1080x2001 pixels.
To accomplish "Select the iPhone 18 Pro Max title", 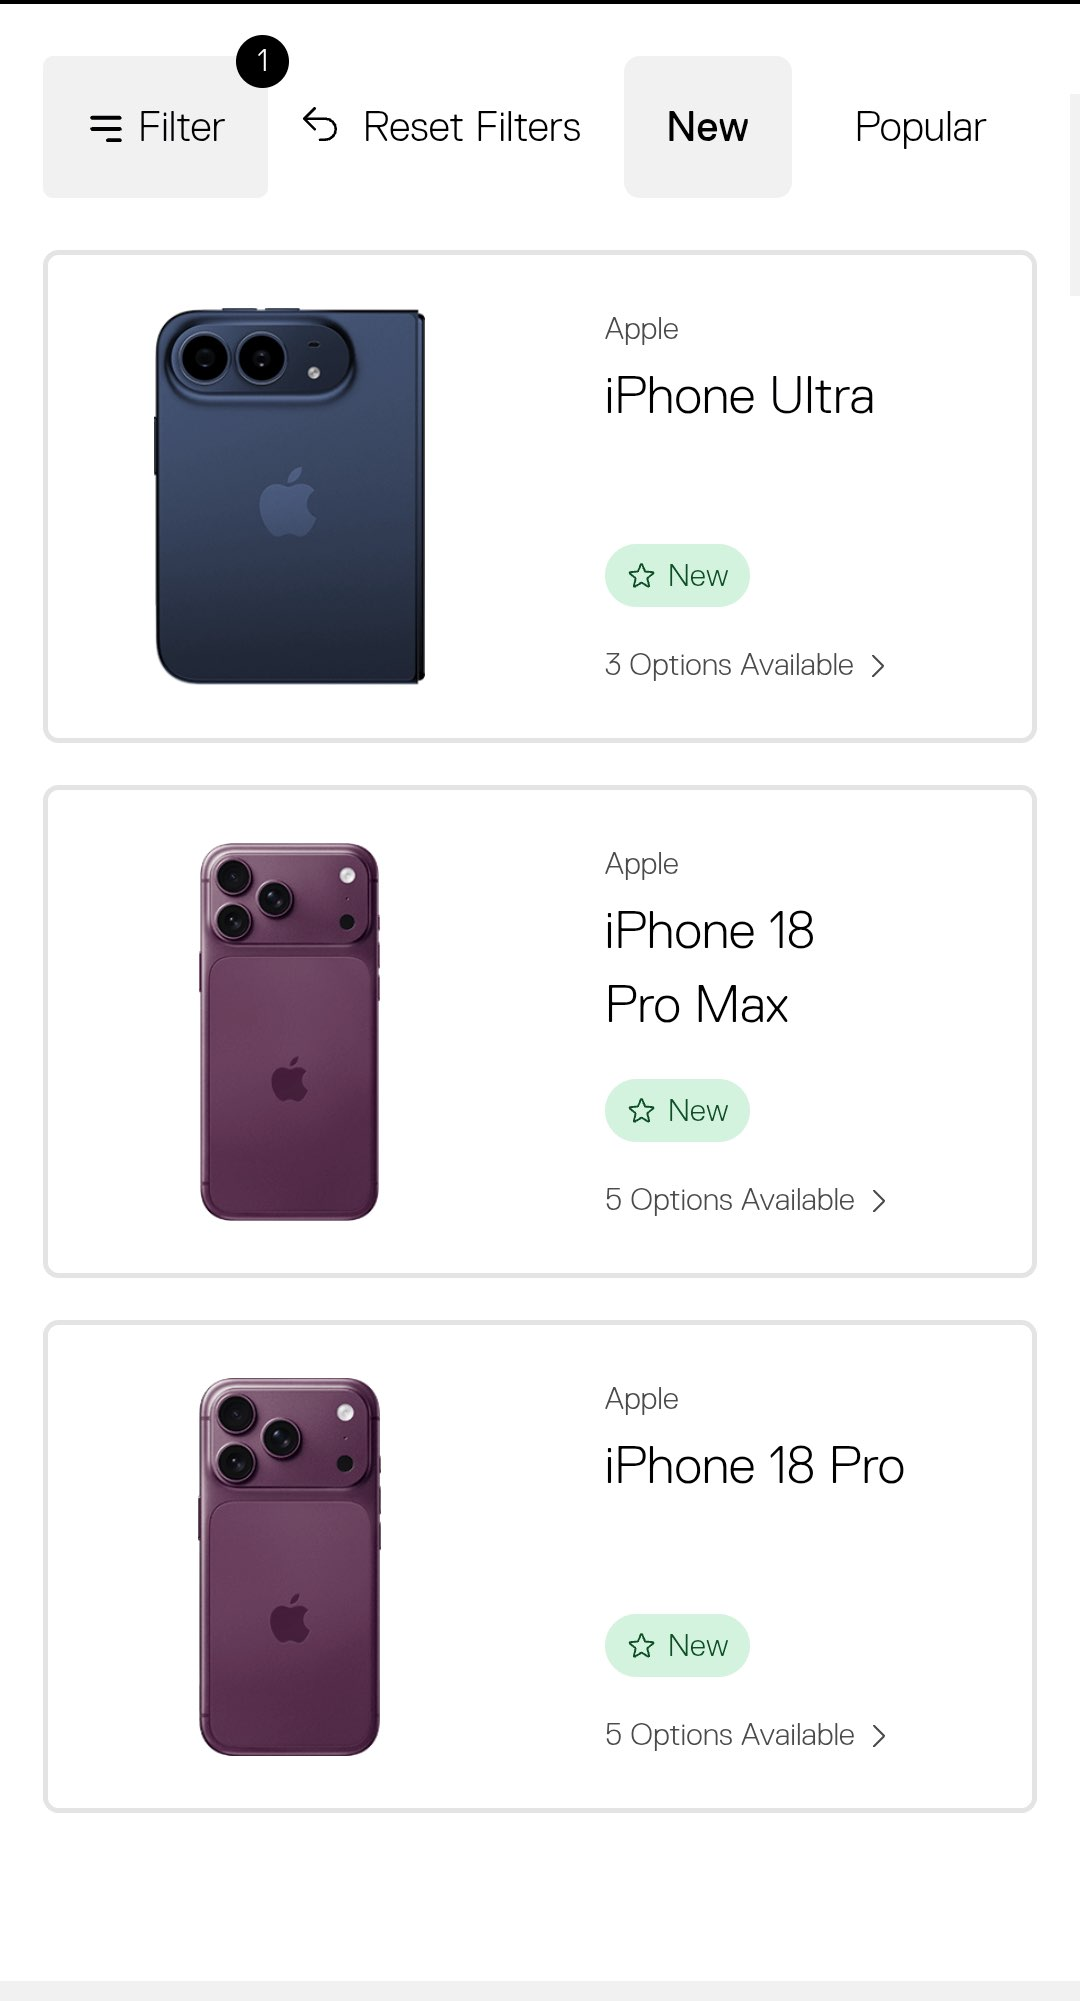I will tap(710, 967).
